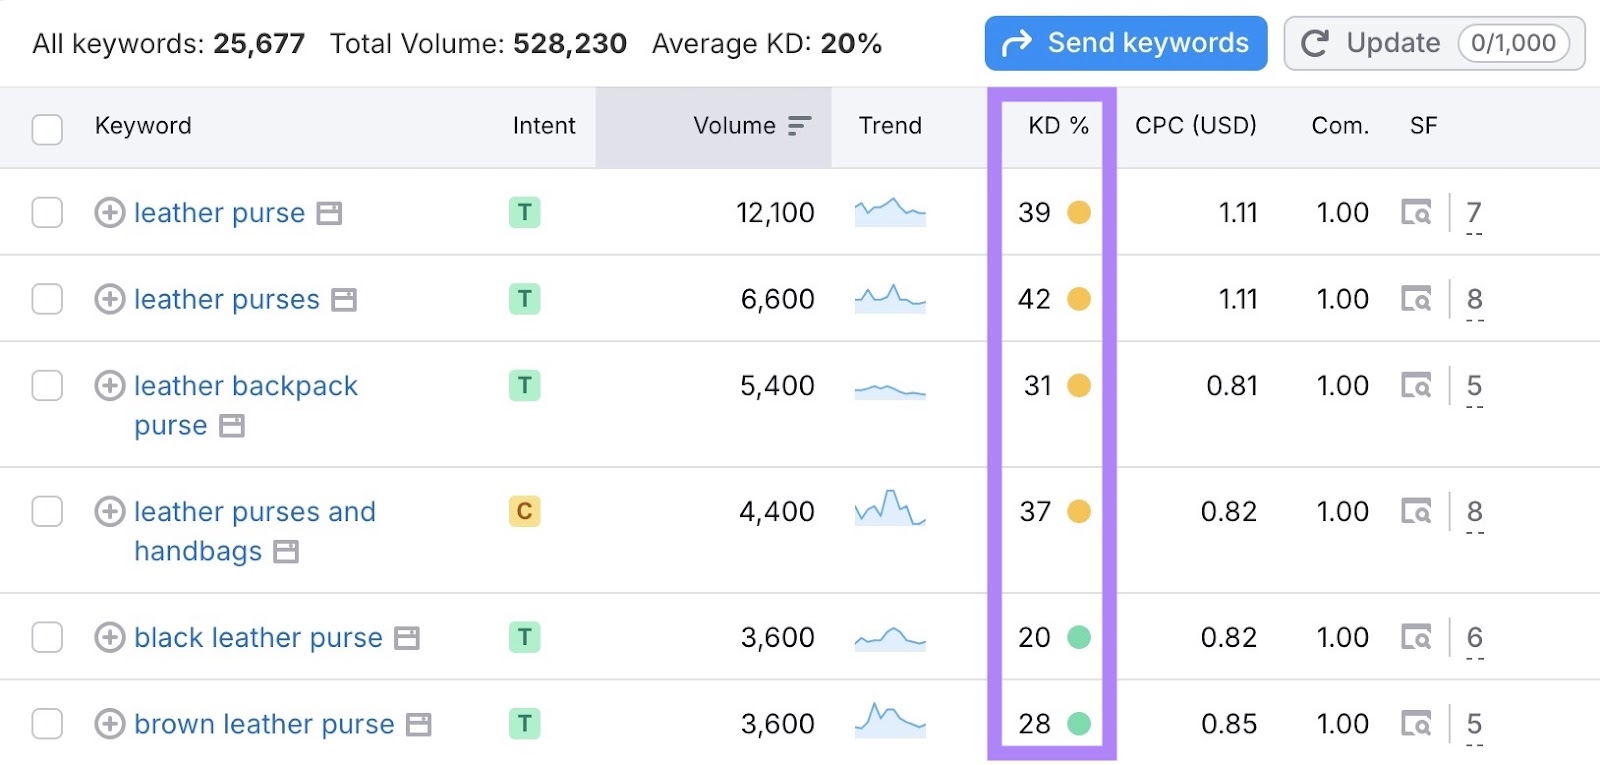Screen dimensions: 1600x765
Task: Click the green KD dot for black leather purse
Action: [1079, 638]
